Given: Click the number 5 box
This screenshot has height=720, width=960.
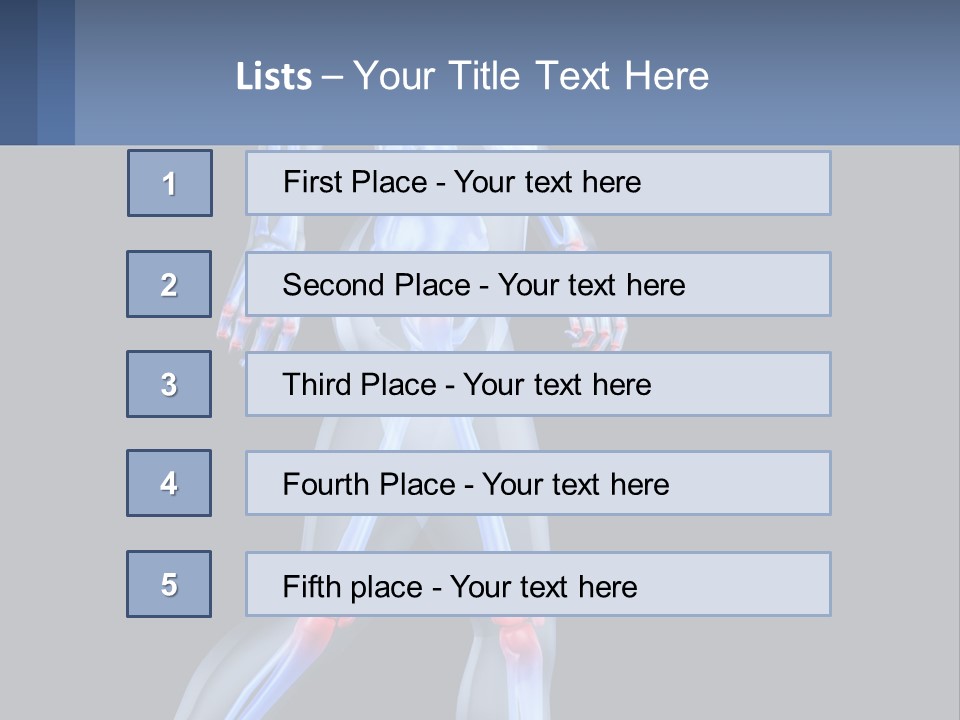Looking at the screenshot, I should [x=169, y=584].
